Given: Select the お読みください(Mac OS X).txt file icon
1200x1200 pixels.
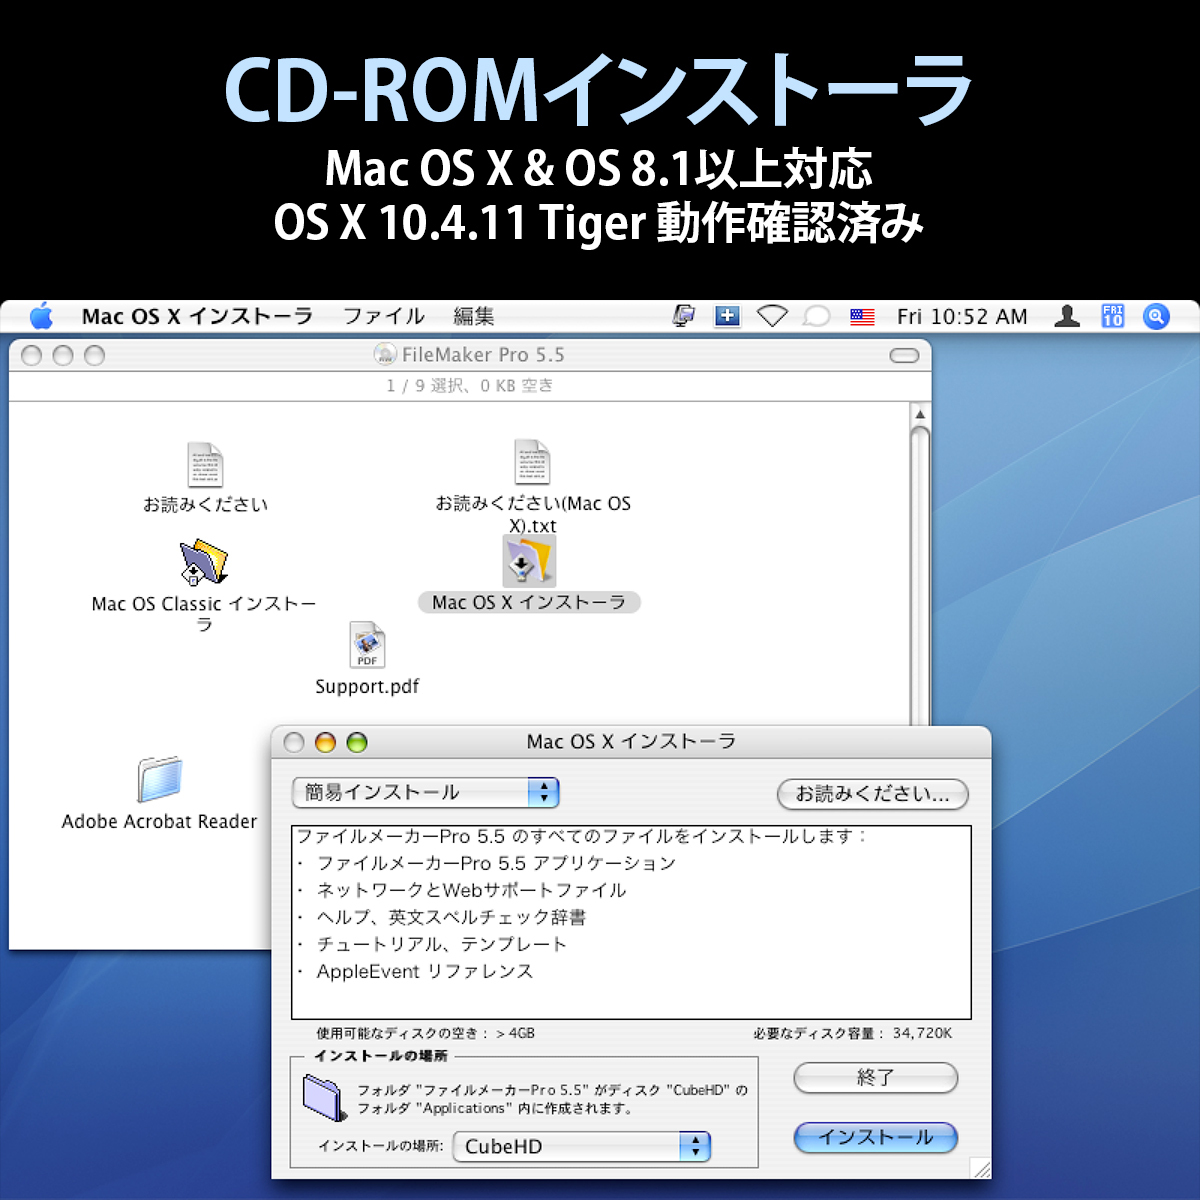Looking at the screenshot, I should tap(532, 463).
